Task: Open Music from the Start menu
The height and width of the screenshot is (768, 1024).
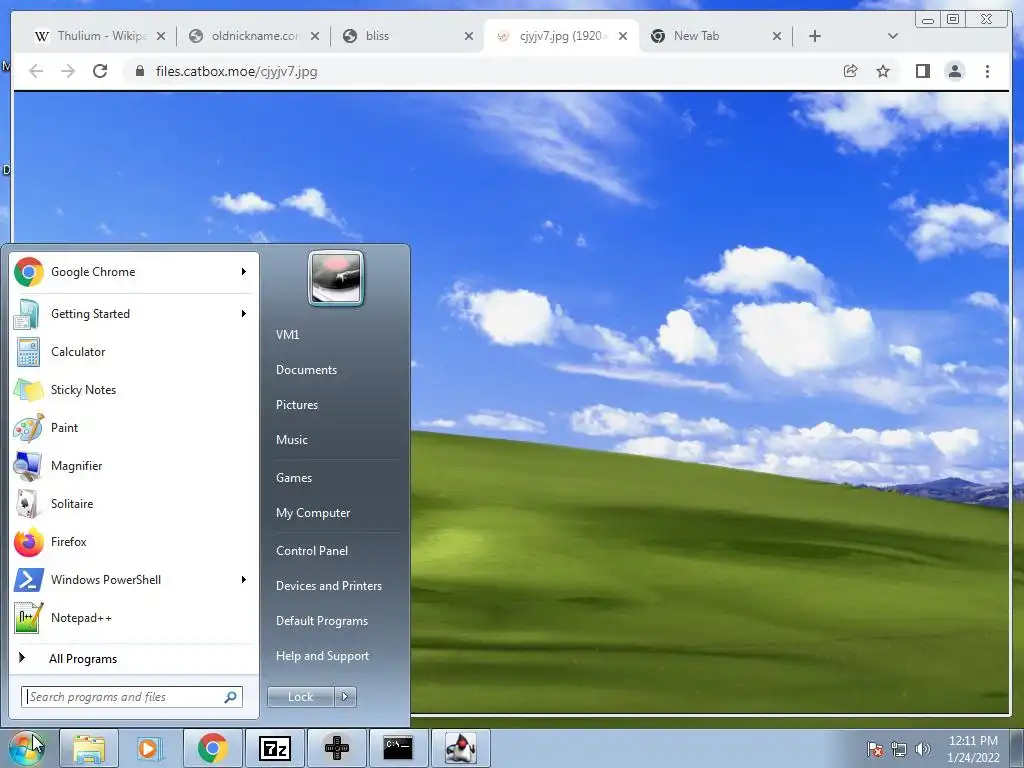Action: (291, 440)
